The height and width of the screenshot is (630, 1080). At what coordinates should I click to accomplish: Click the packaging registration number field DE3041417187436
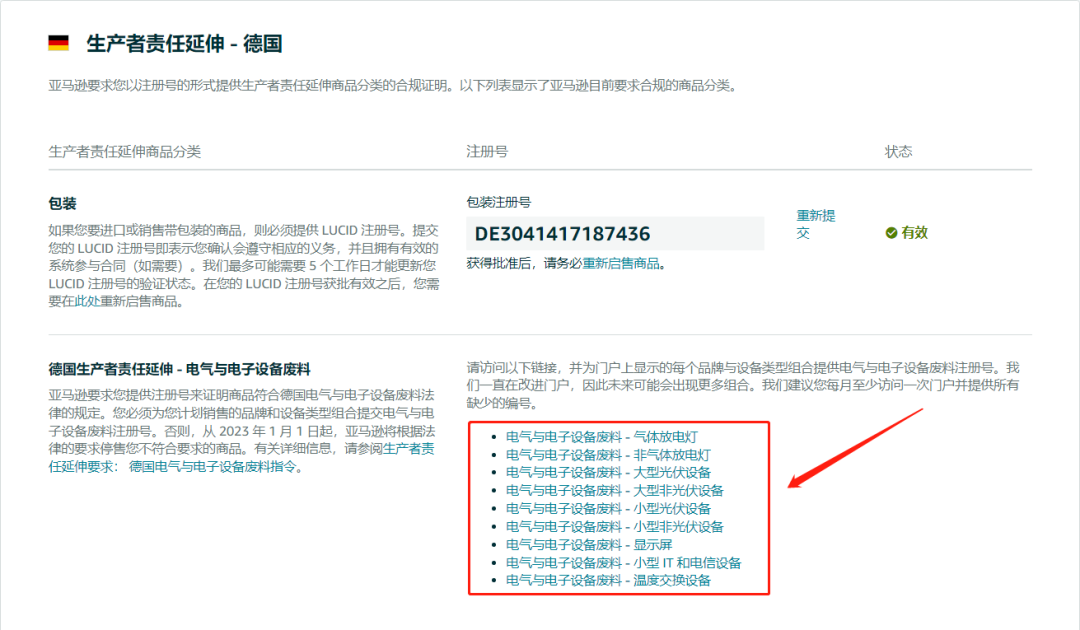(615, 233)
